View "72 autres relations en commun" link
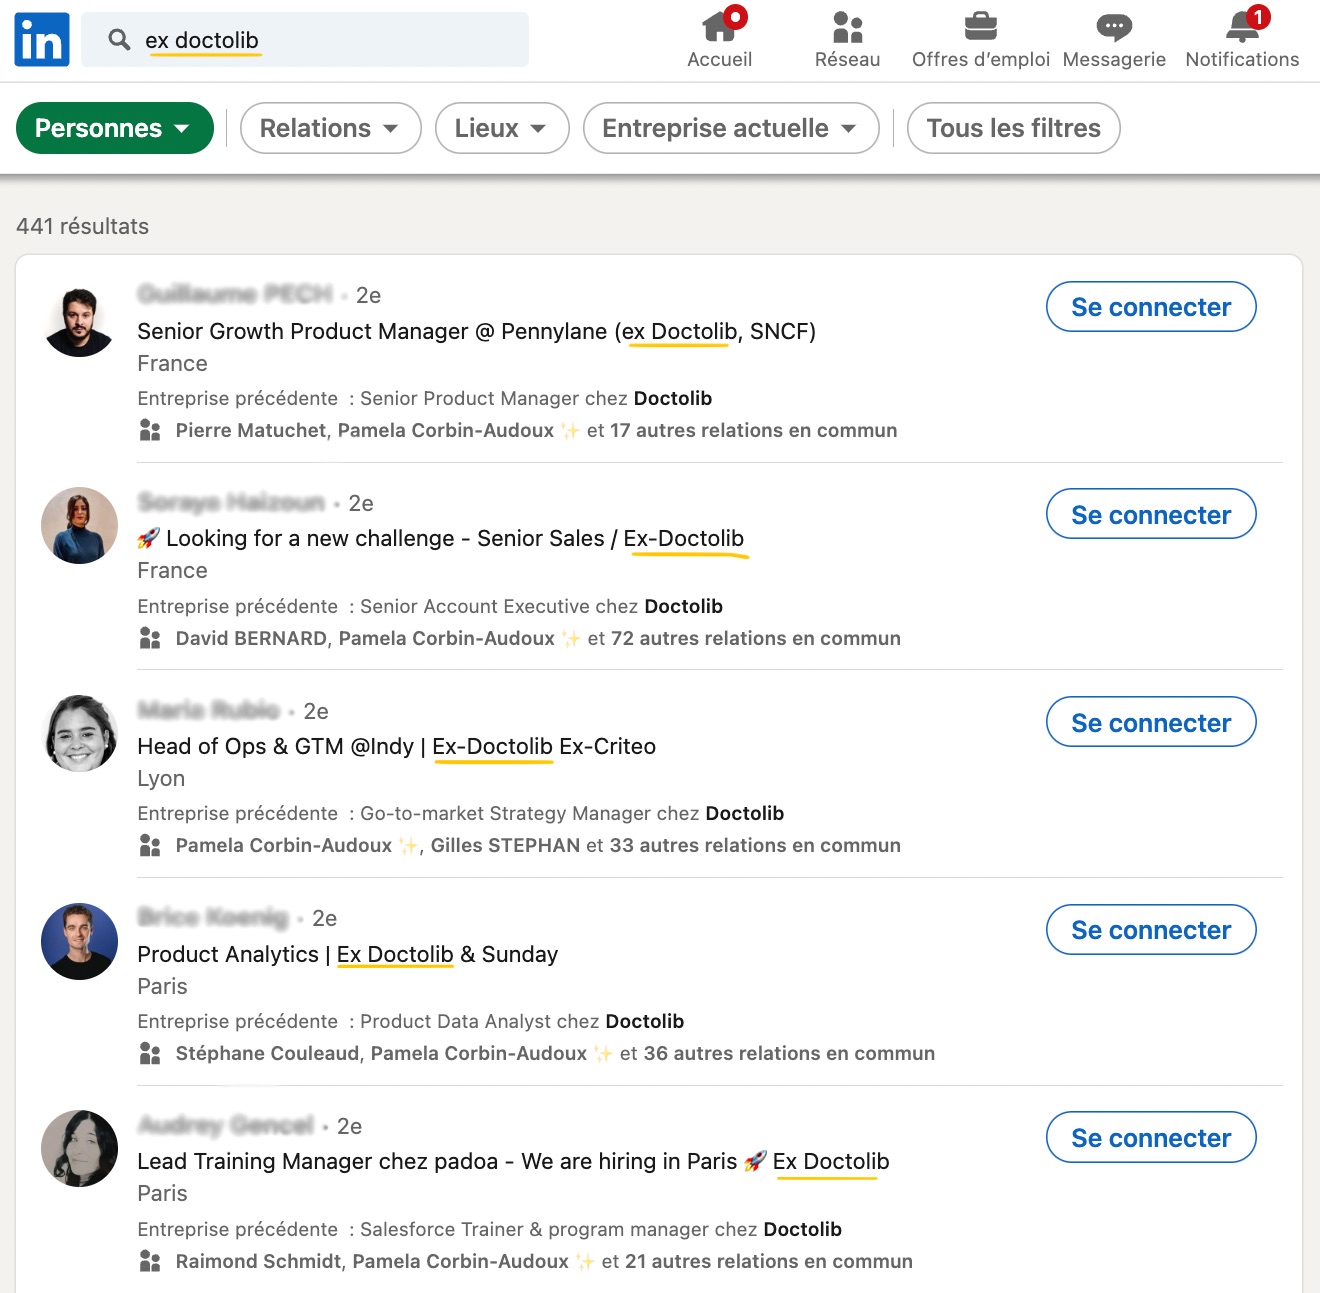This screenshot has height=1293, width=1320. pyautogui.click(x=756, y=639)
